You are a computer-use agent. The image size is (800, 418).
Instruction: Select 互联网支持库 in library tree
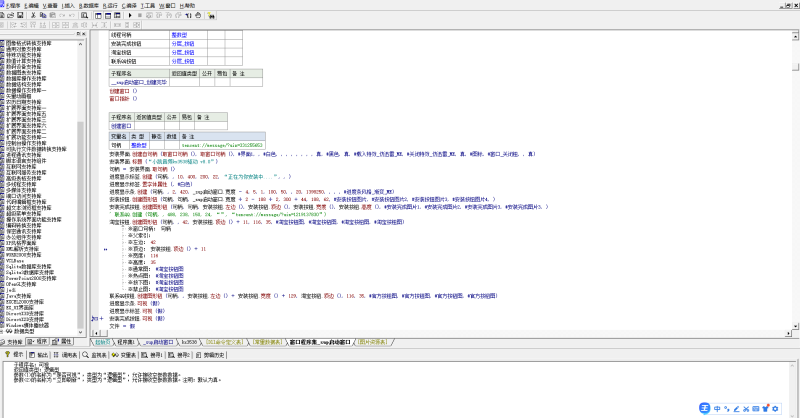click(21, 167)
